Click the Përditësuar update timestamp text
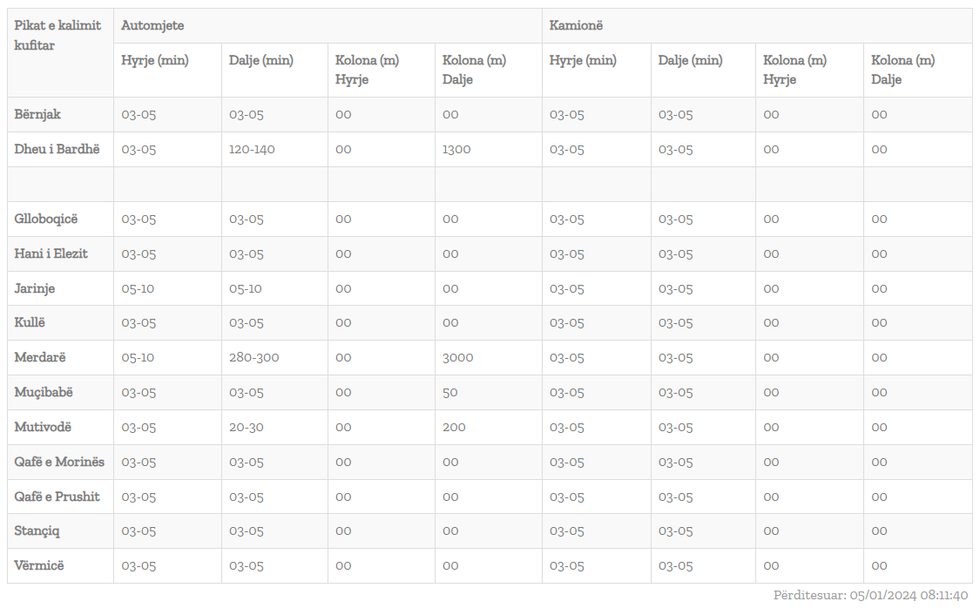Viewport: 980px width, 608px height. [870, 595]
